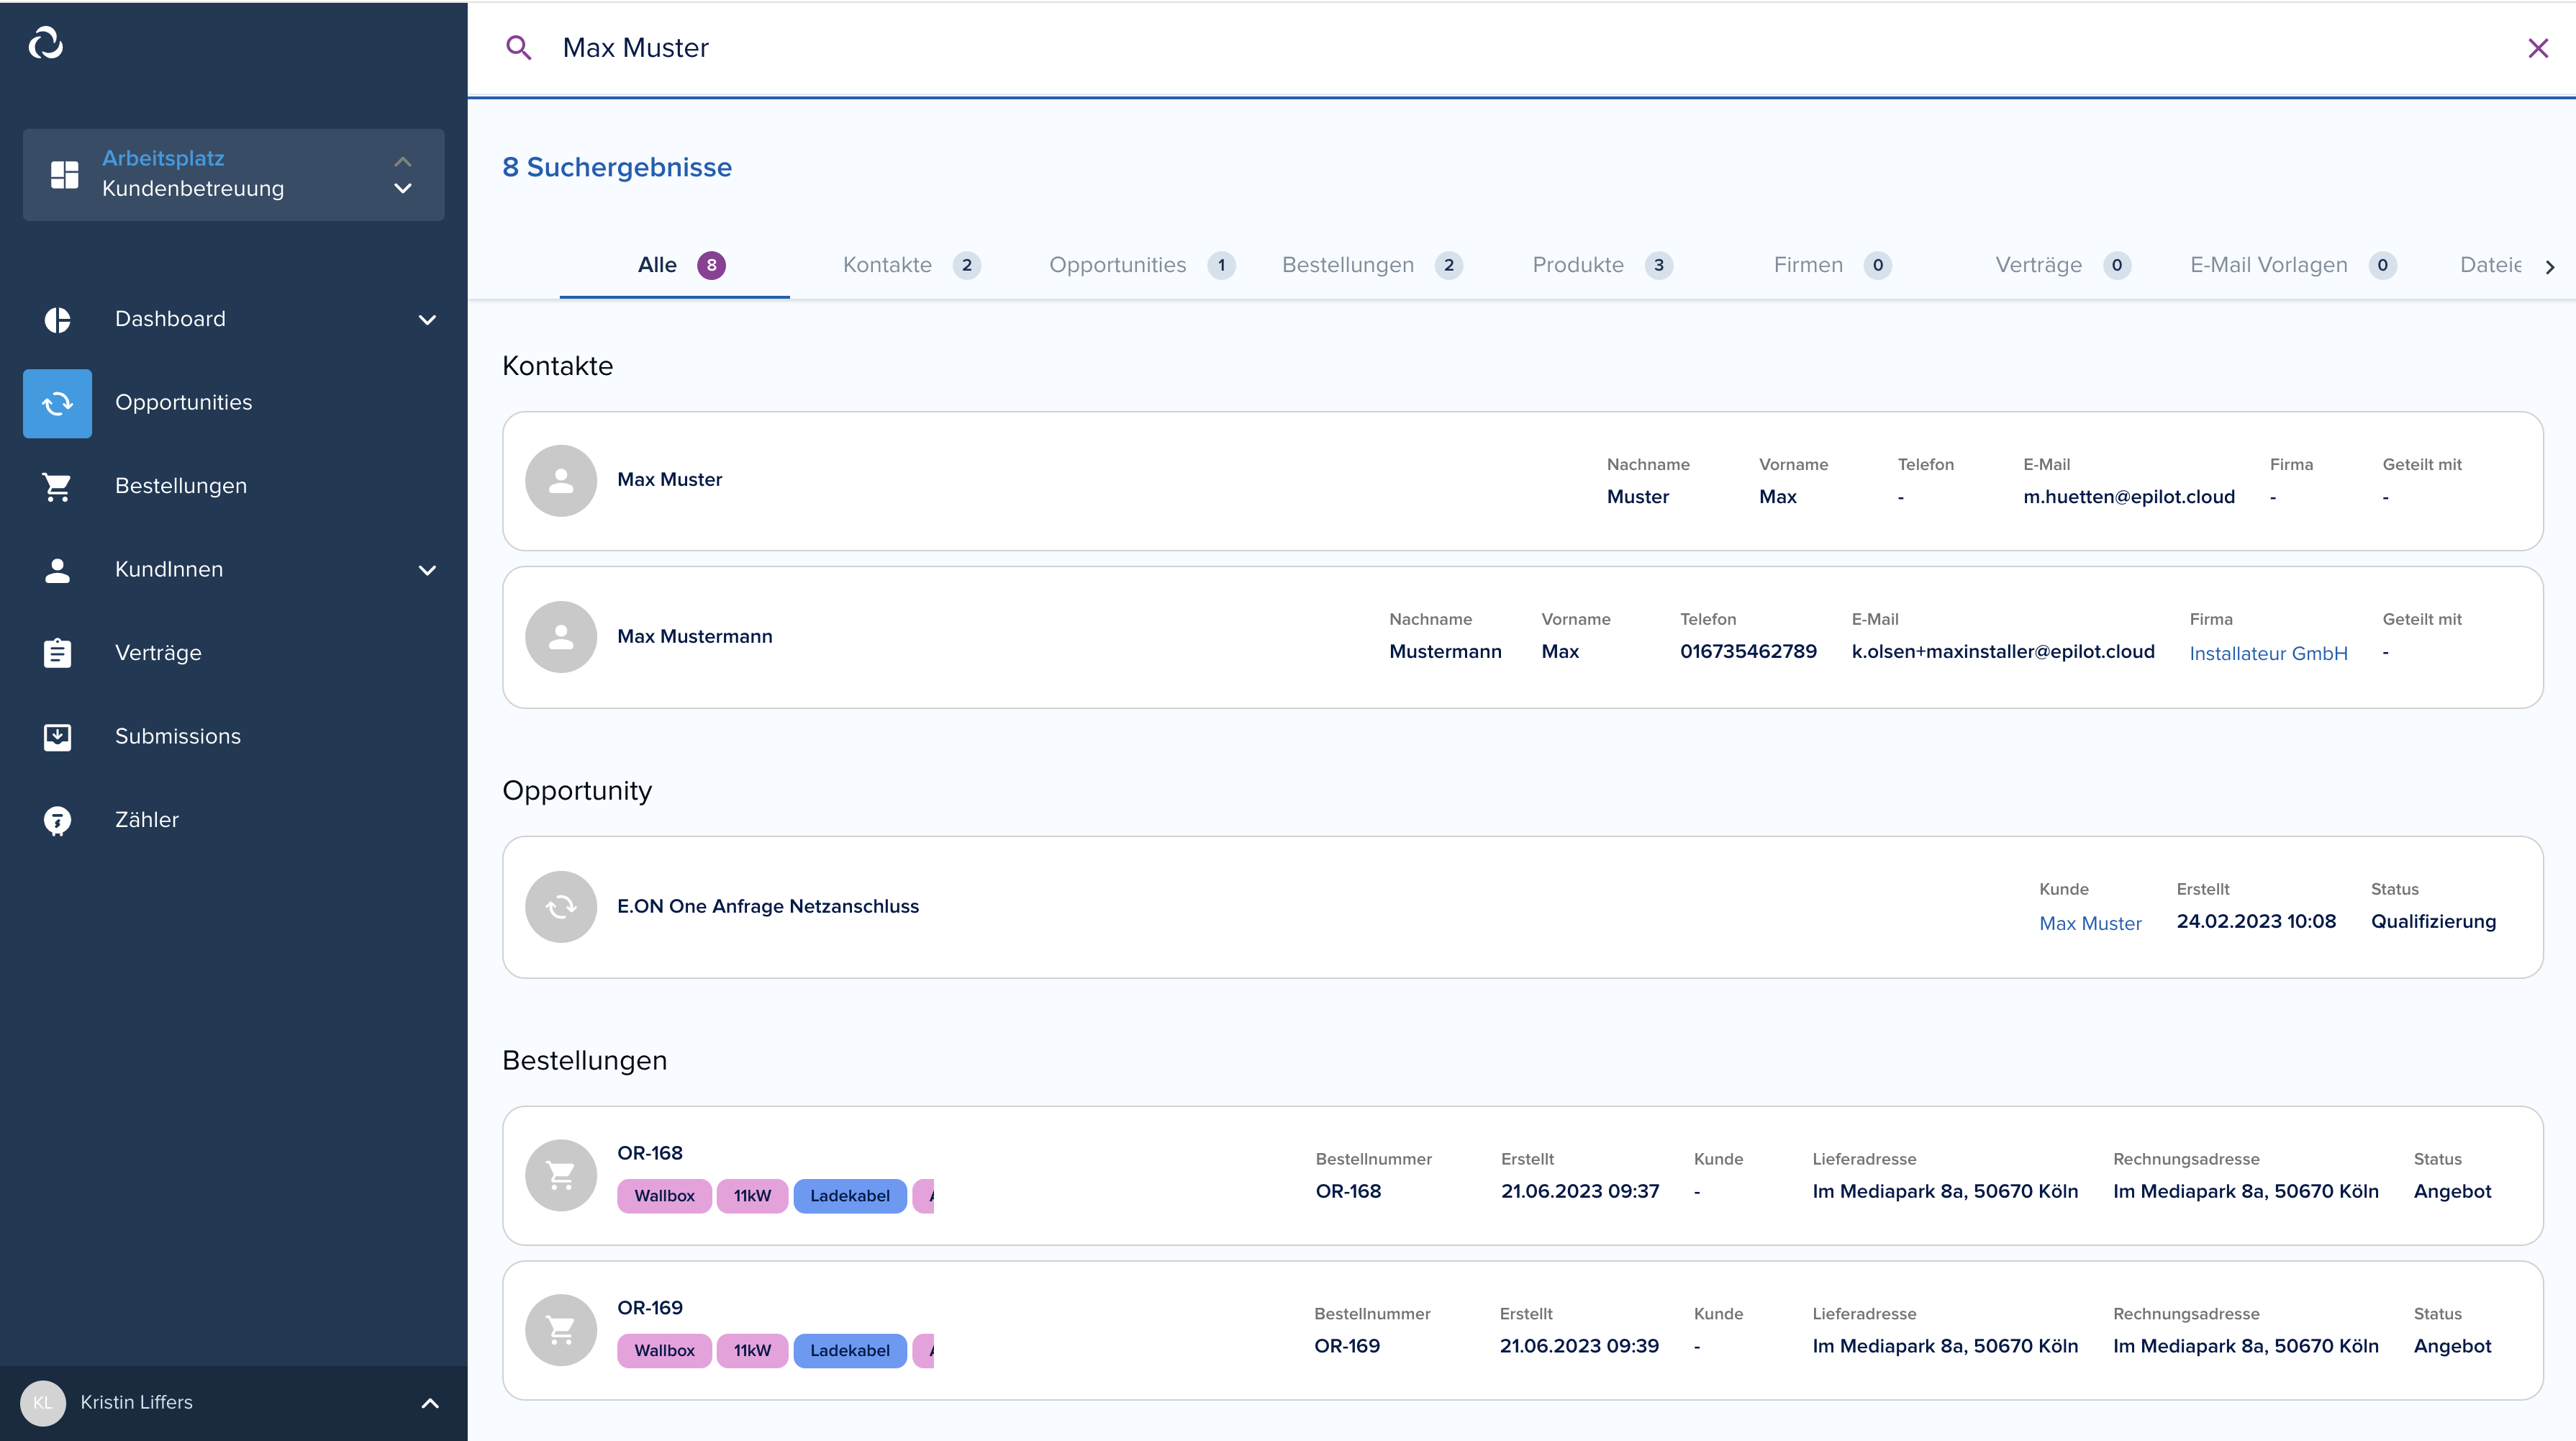Click the Opportunities sync icon in sidebar
This screenshot has width=2576, height=1441.
point(58,403)
